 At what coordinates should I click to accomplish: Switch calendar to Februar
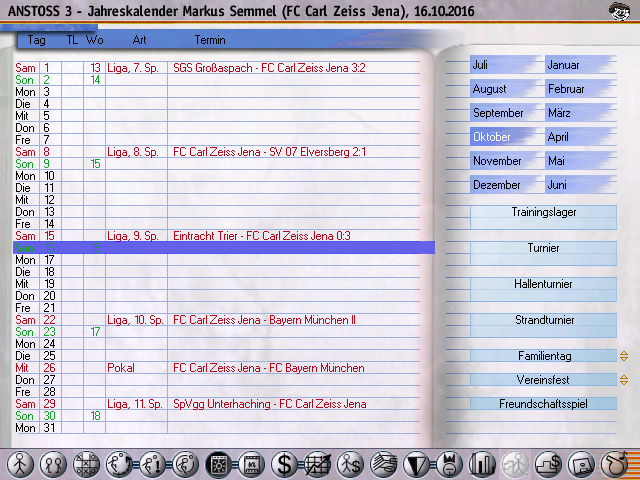pyautogui.click(x=580, y=89)
